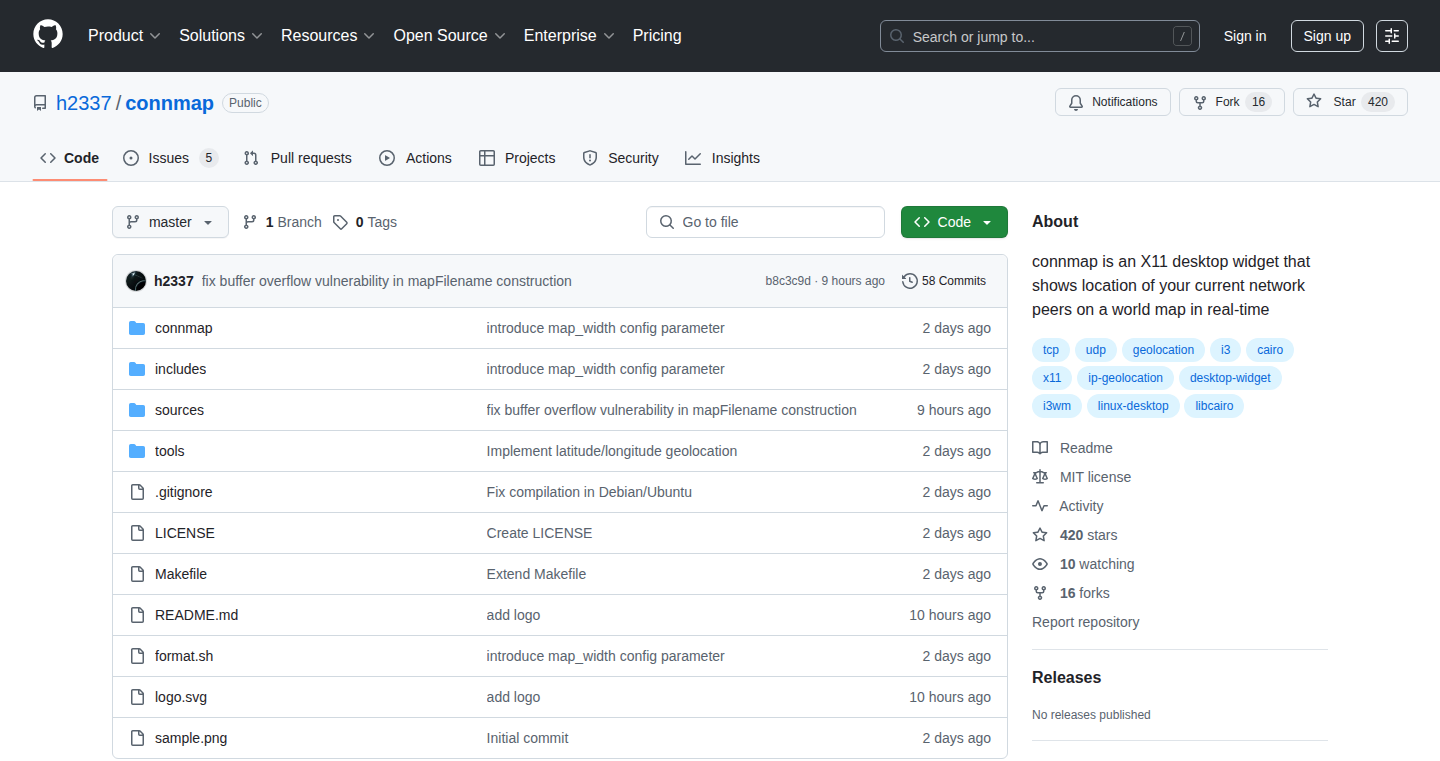Screen dimensions: 1440x761
Task: Expand the Open Source menu
Action: 449,36
